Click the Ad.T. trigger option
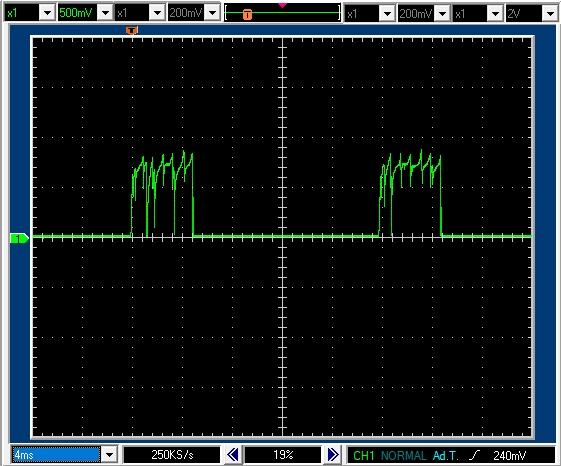 point(445,456)
